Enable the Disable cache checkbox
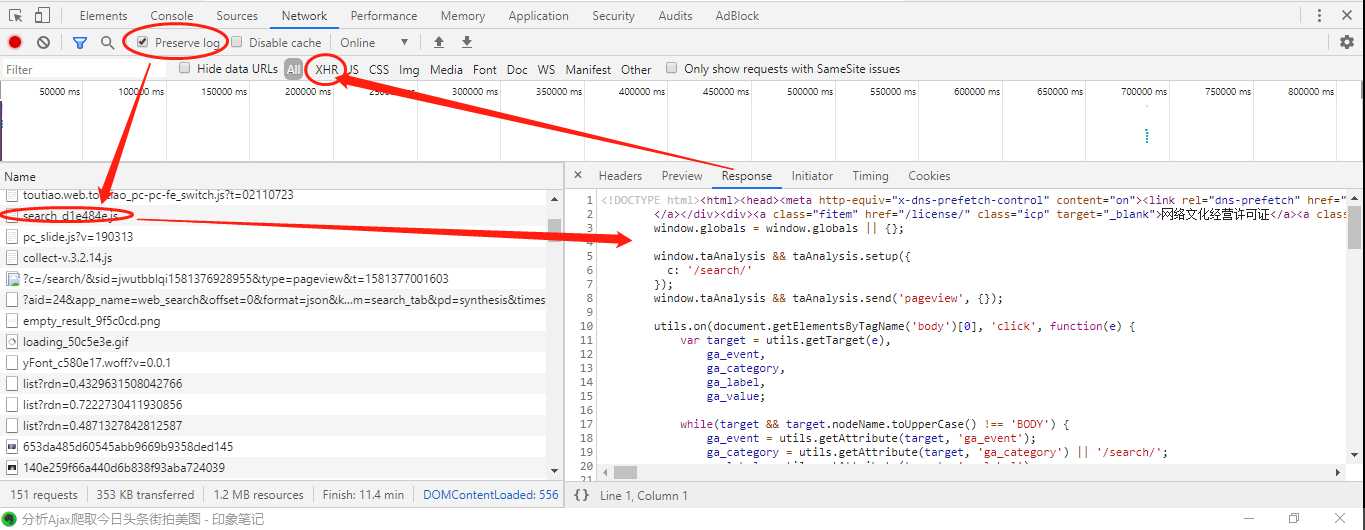Viewport: 1365px width, 530px height. pos(237,42)
